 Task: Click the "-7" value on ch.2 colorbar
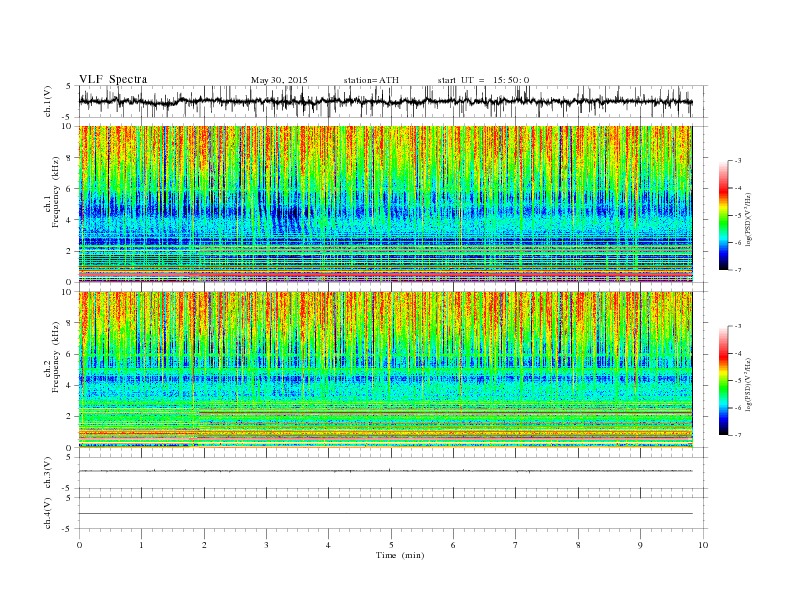tap(737, 435)
